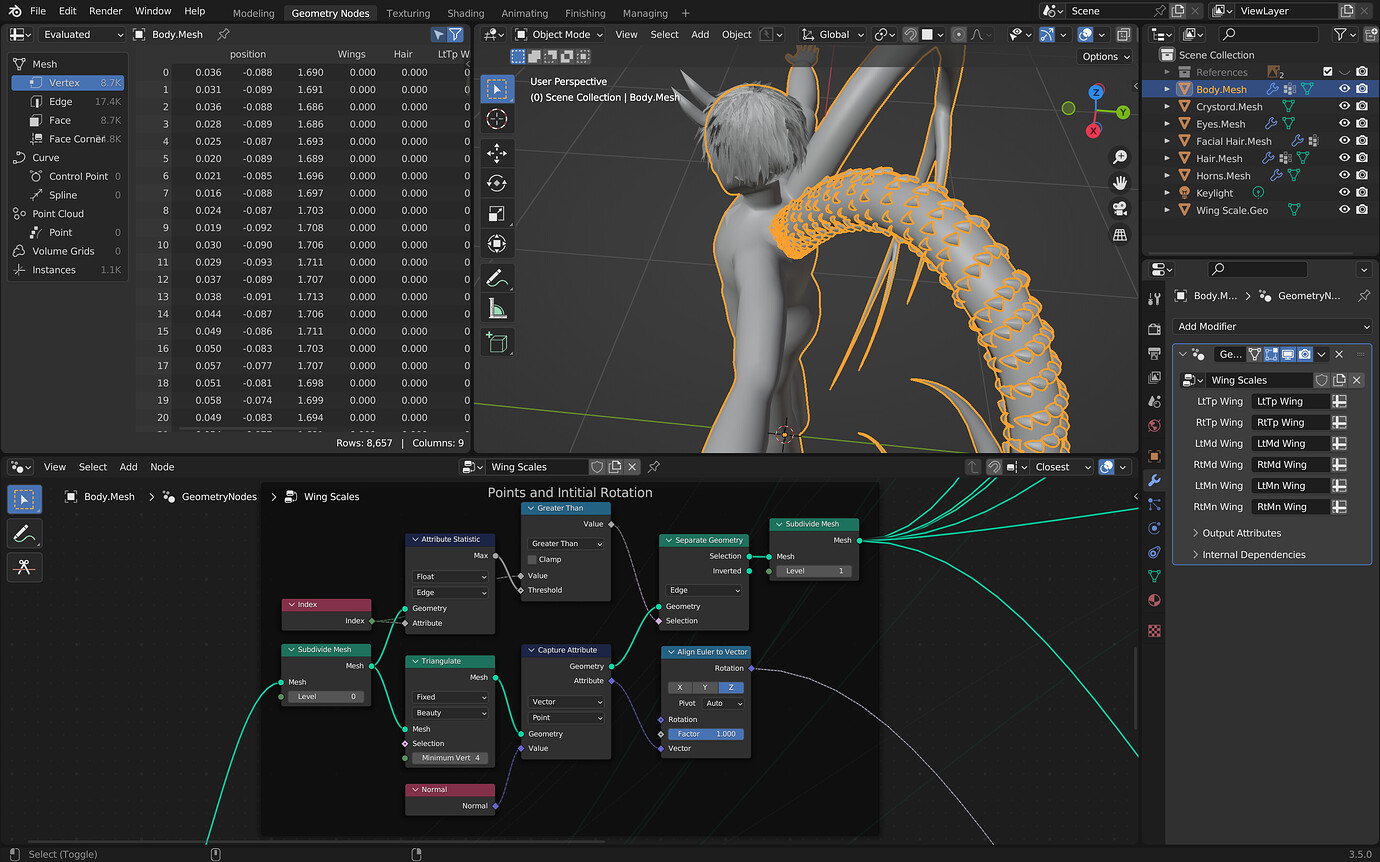Toggle X axis in Align Euler to Vector node

click(680, 687)
